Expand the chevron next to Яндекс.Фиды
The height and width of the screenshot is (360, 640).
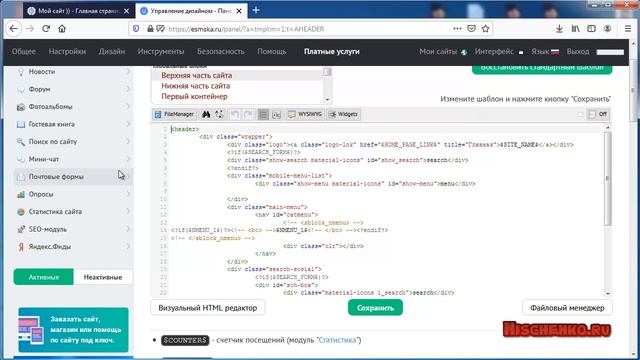pyautogui.click(x=128, y=247)
